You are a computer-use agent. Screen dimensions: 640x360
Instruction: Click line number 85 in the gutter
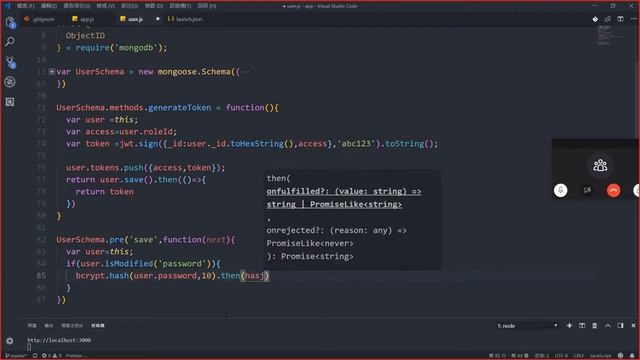(41, 276)
